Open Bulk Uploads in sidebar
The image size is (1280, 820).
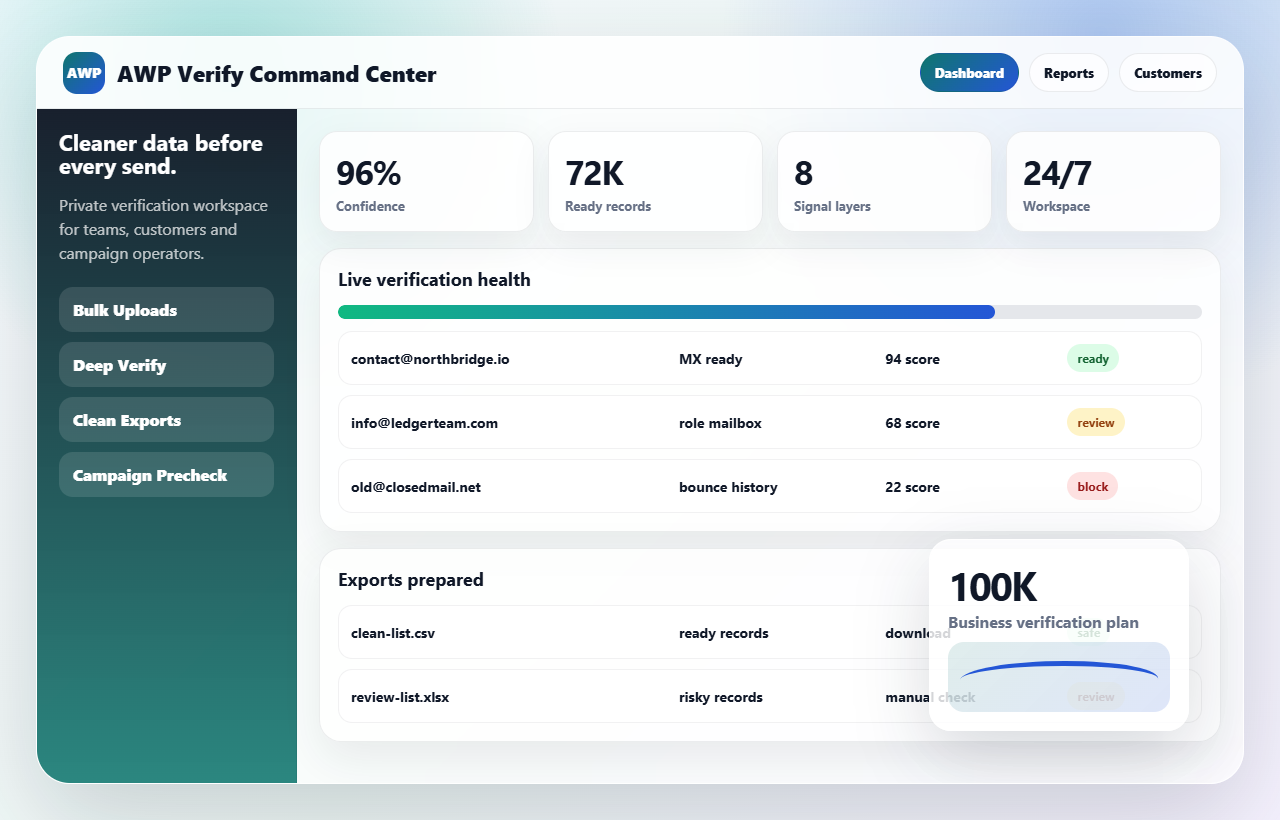(166, 310)
